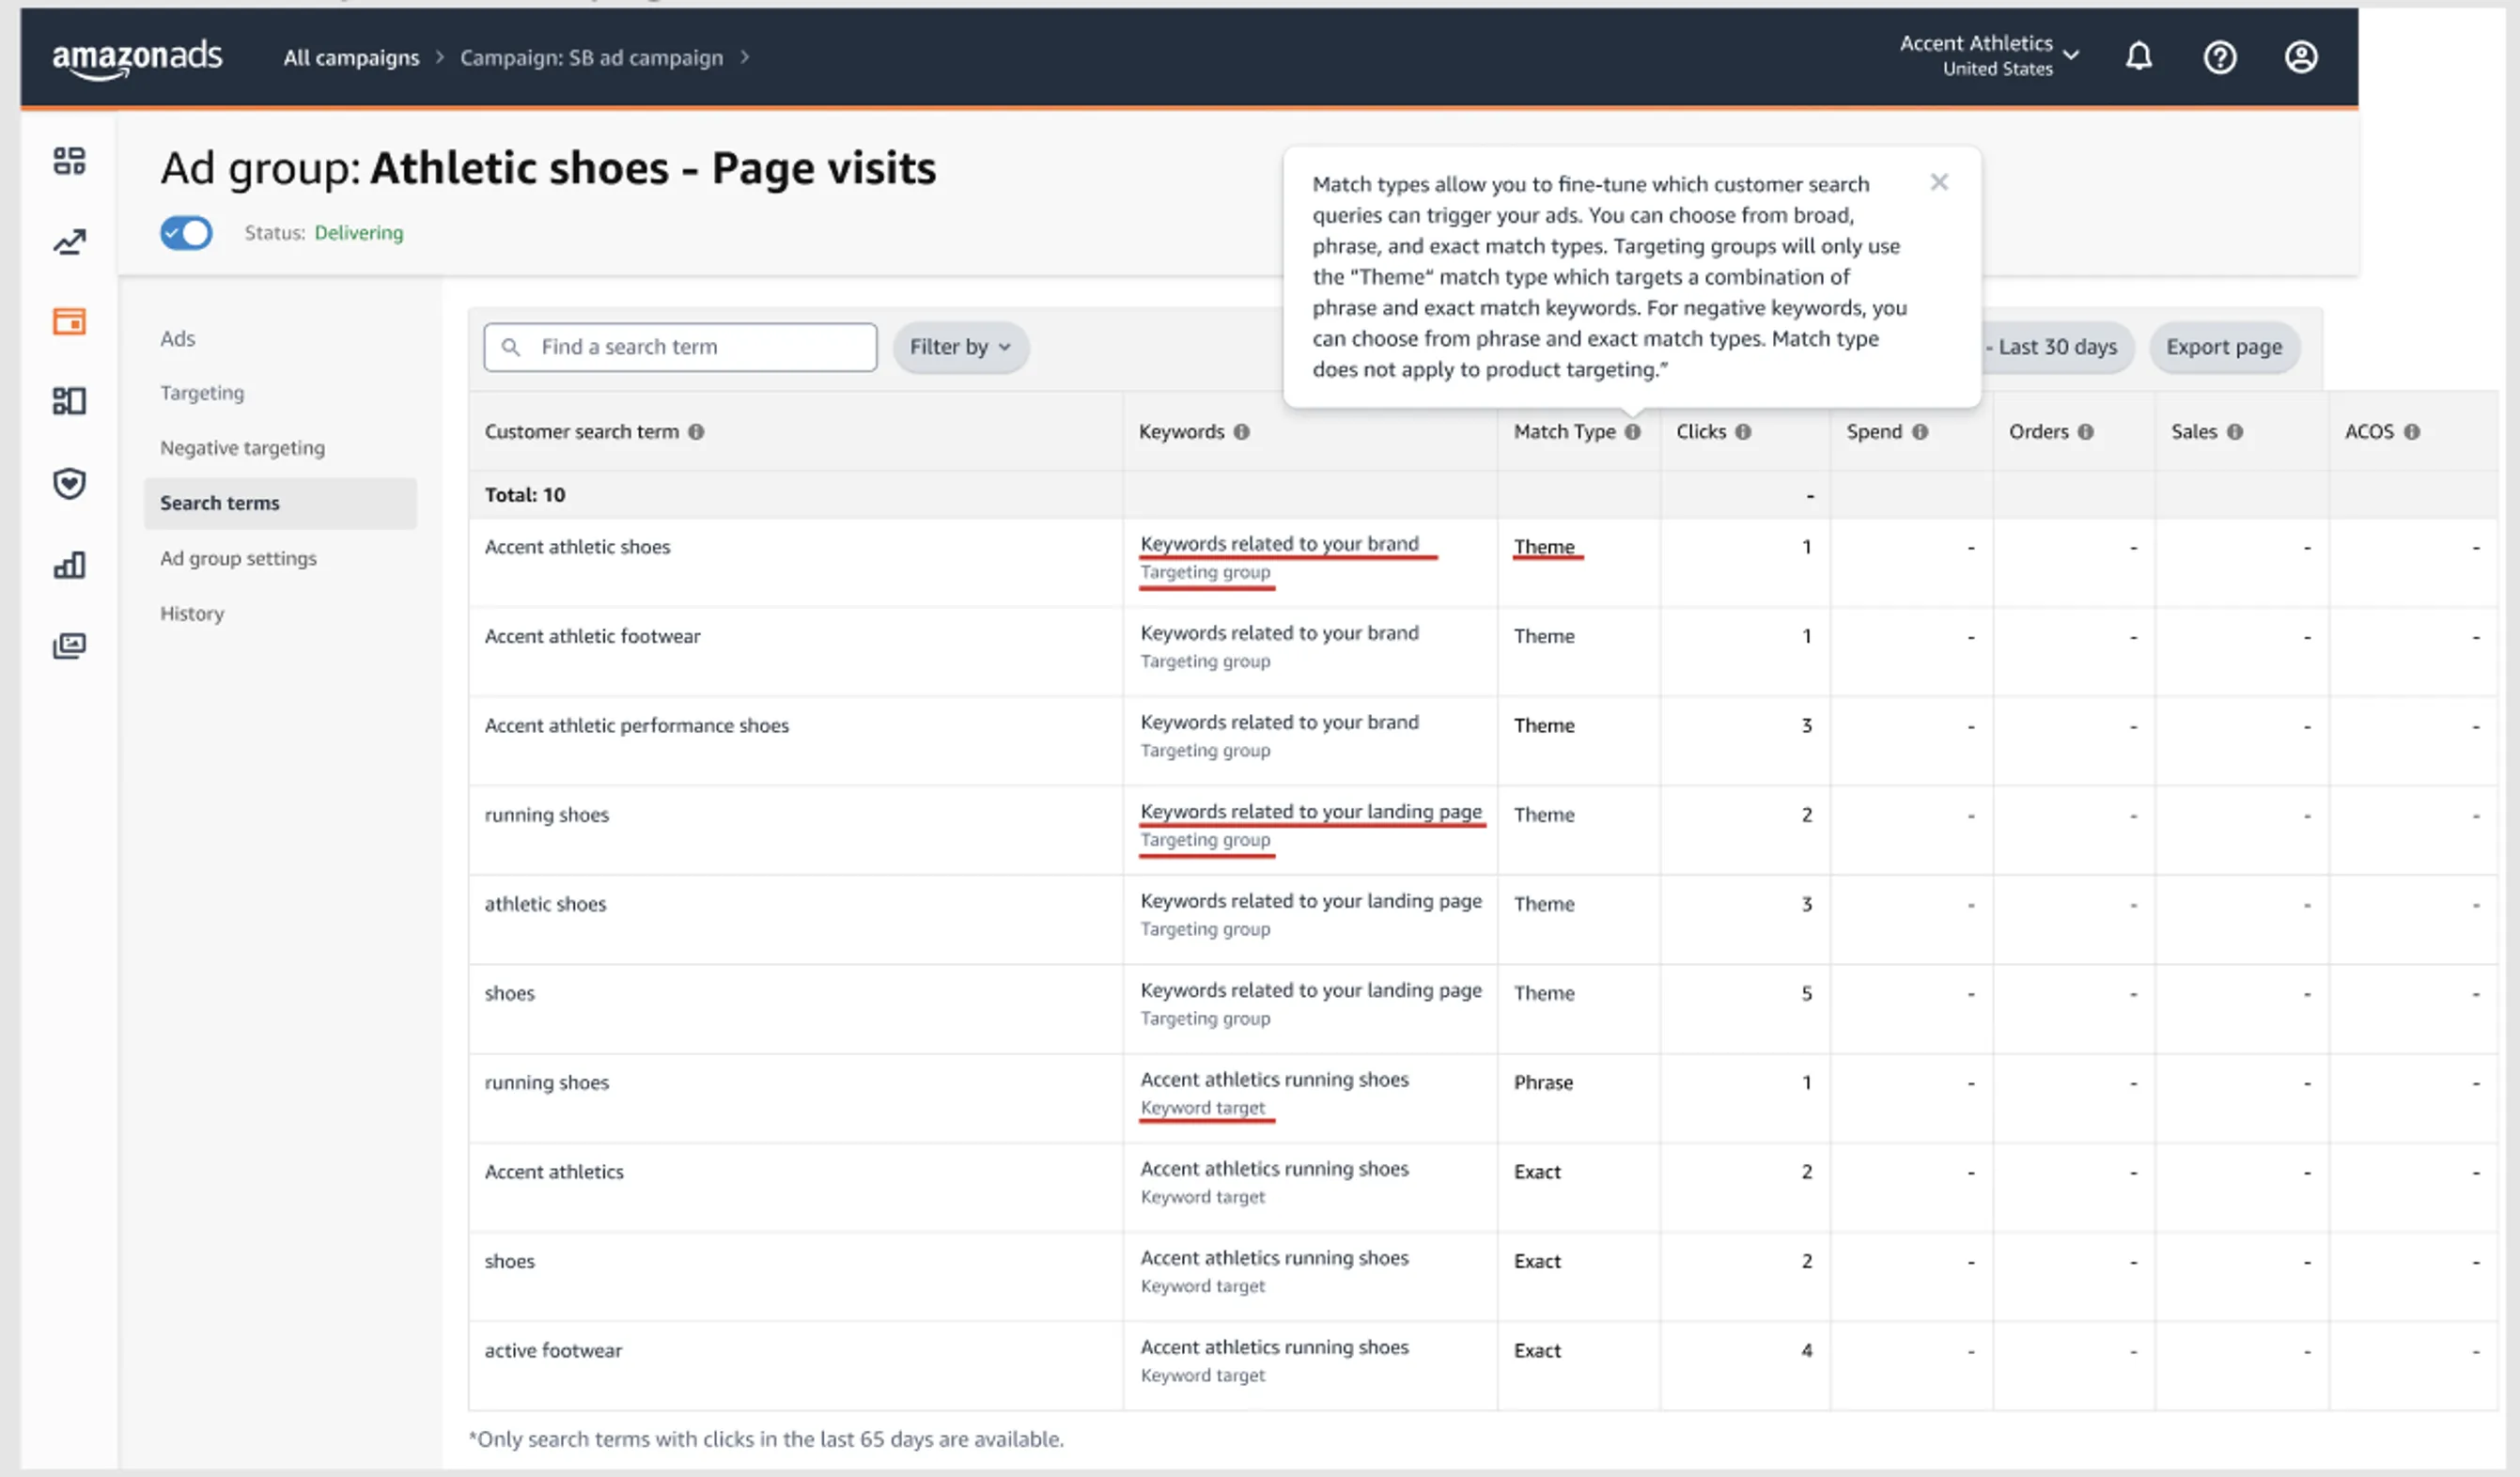Click Phrase match type cell
The image size is (2520, 1477).
coord(1543,1083)
